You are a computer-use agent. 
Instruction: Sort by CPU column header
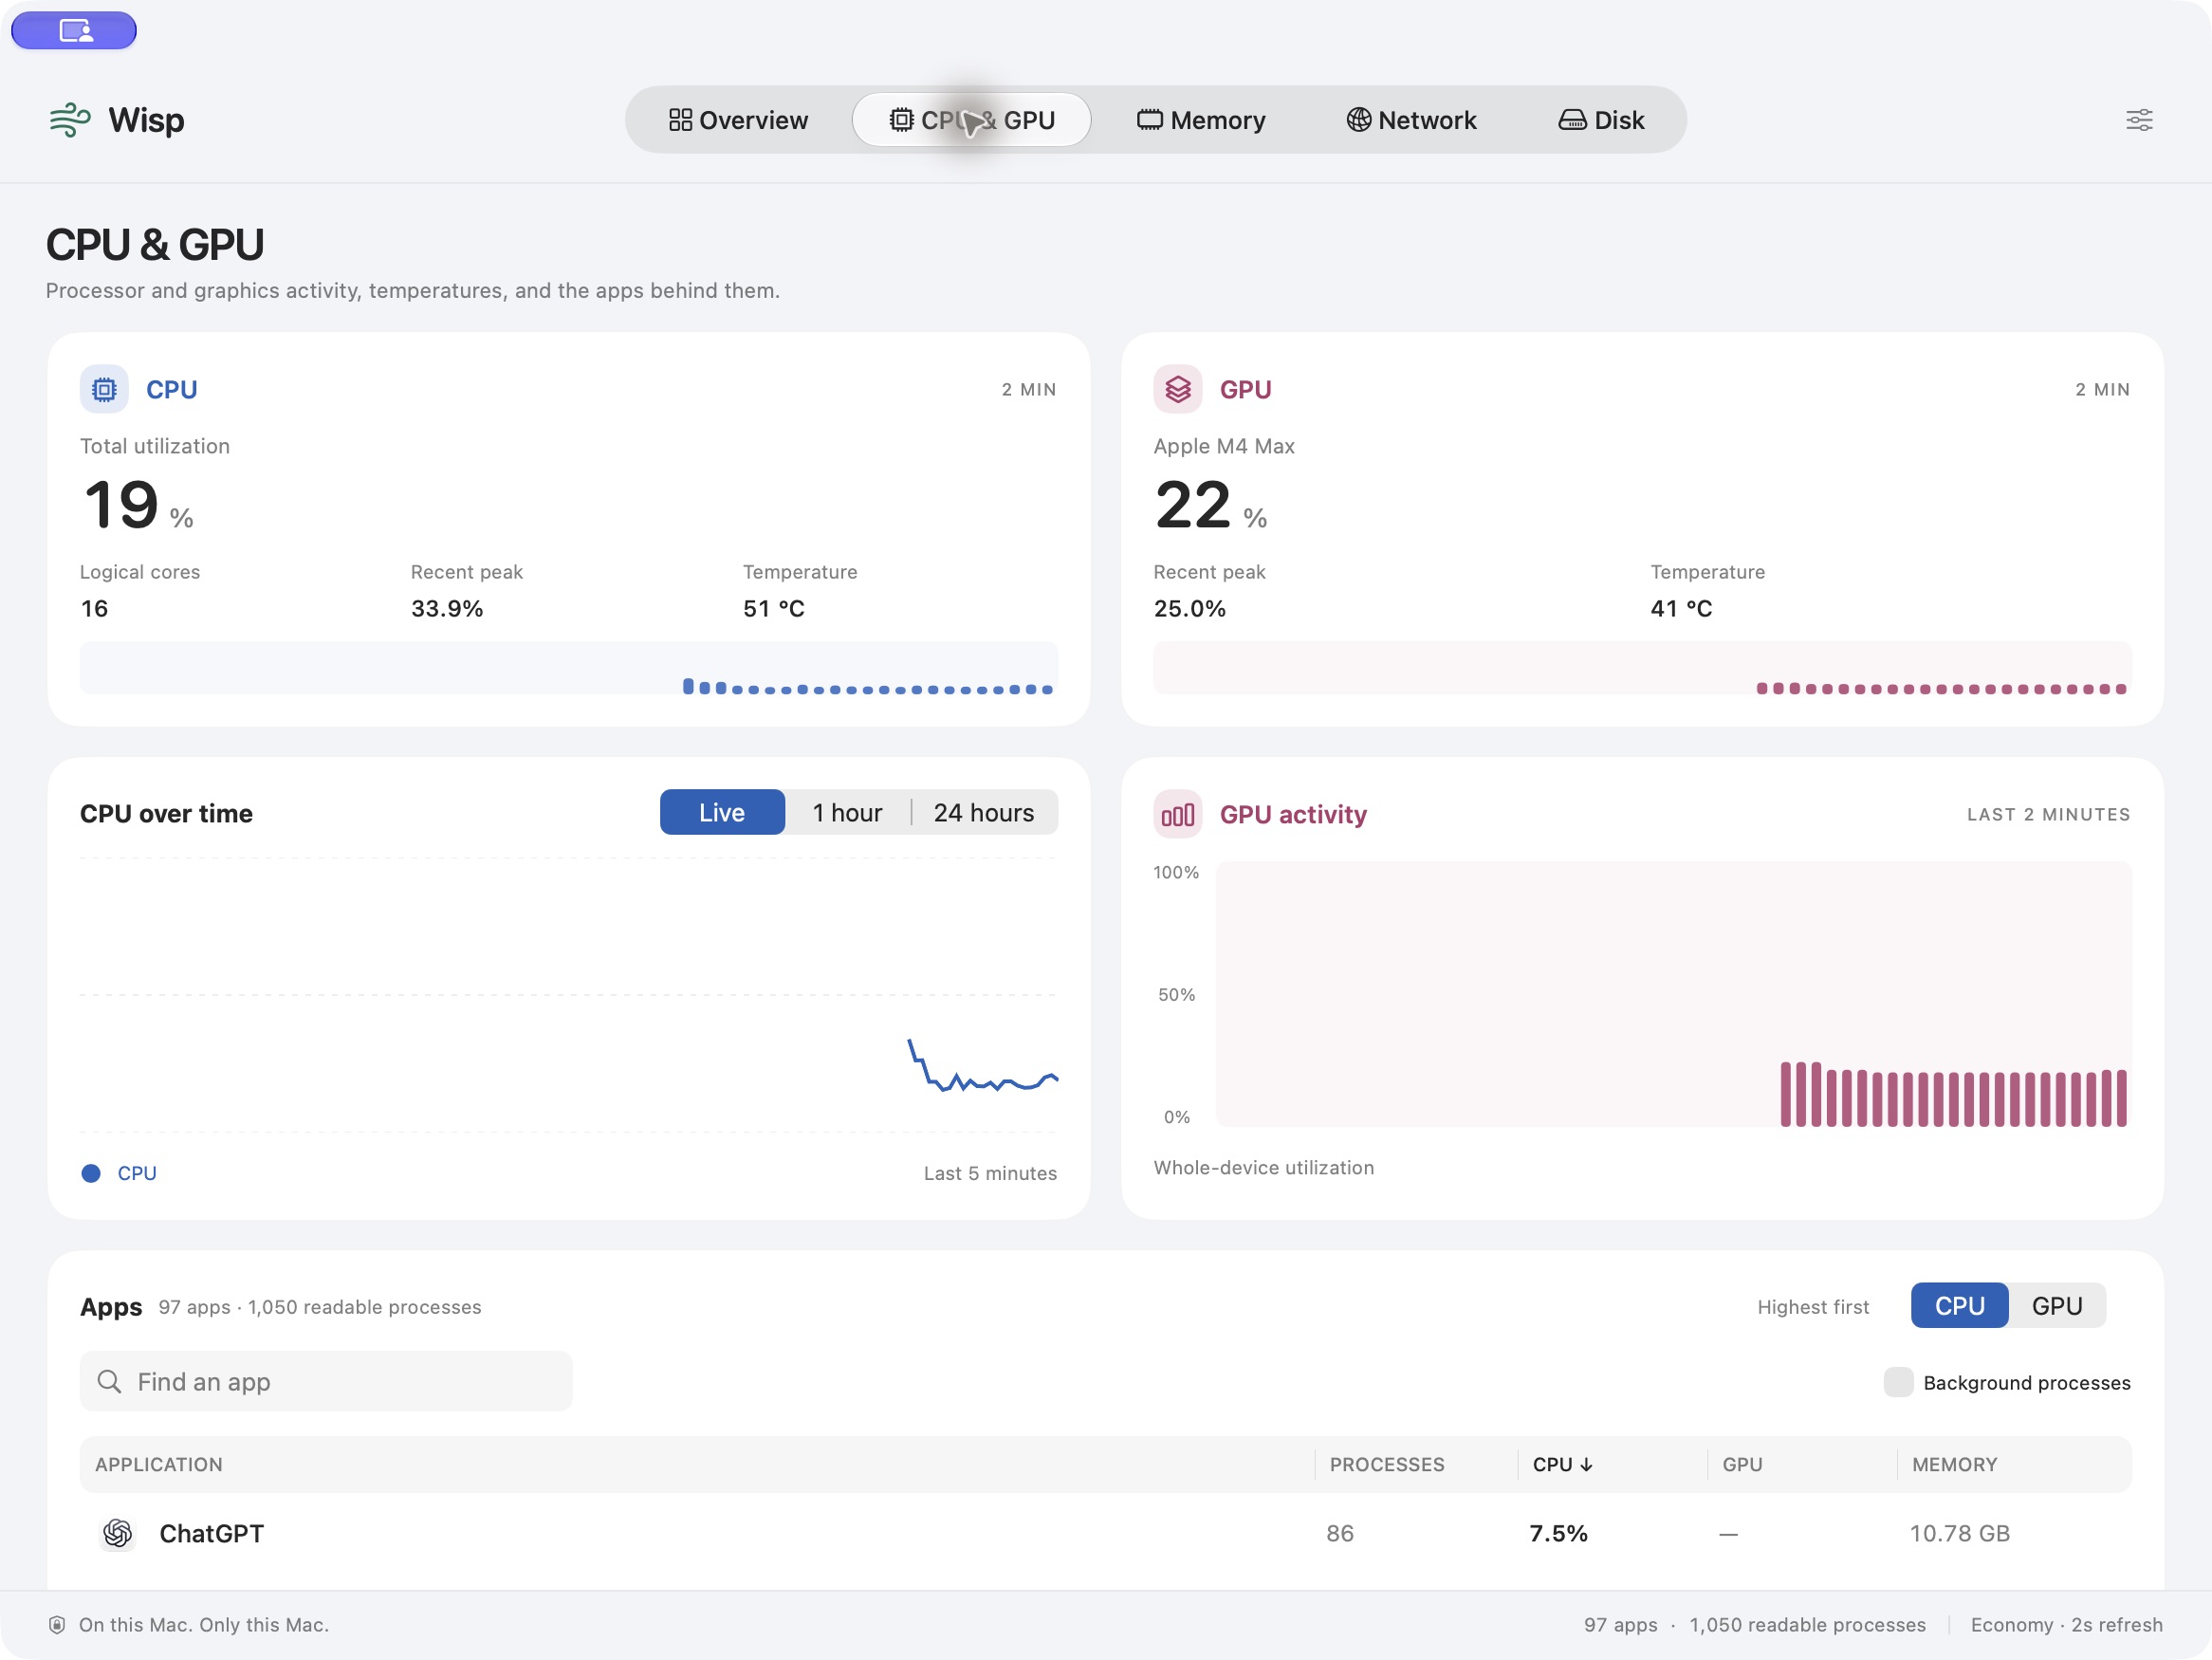coord(1562,1464)
